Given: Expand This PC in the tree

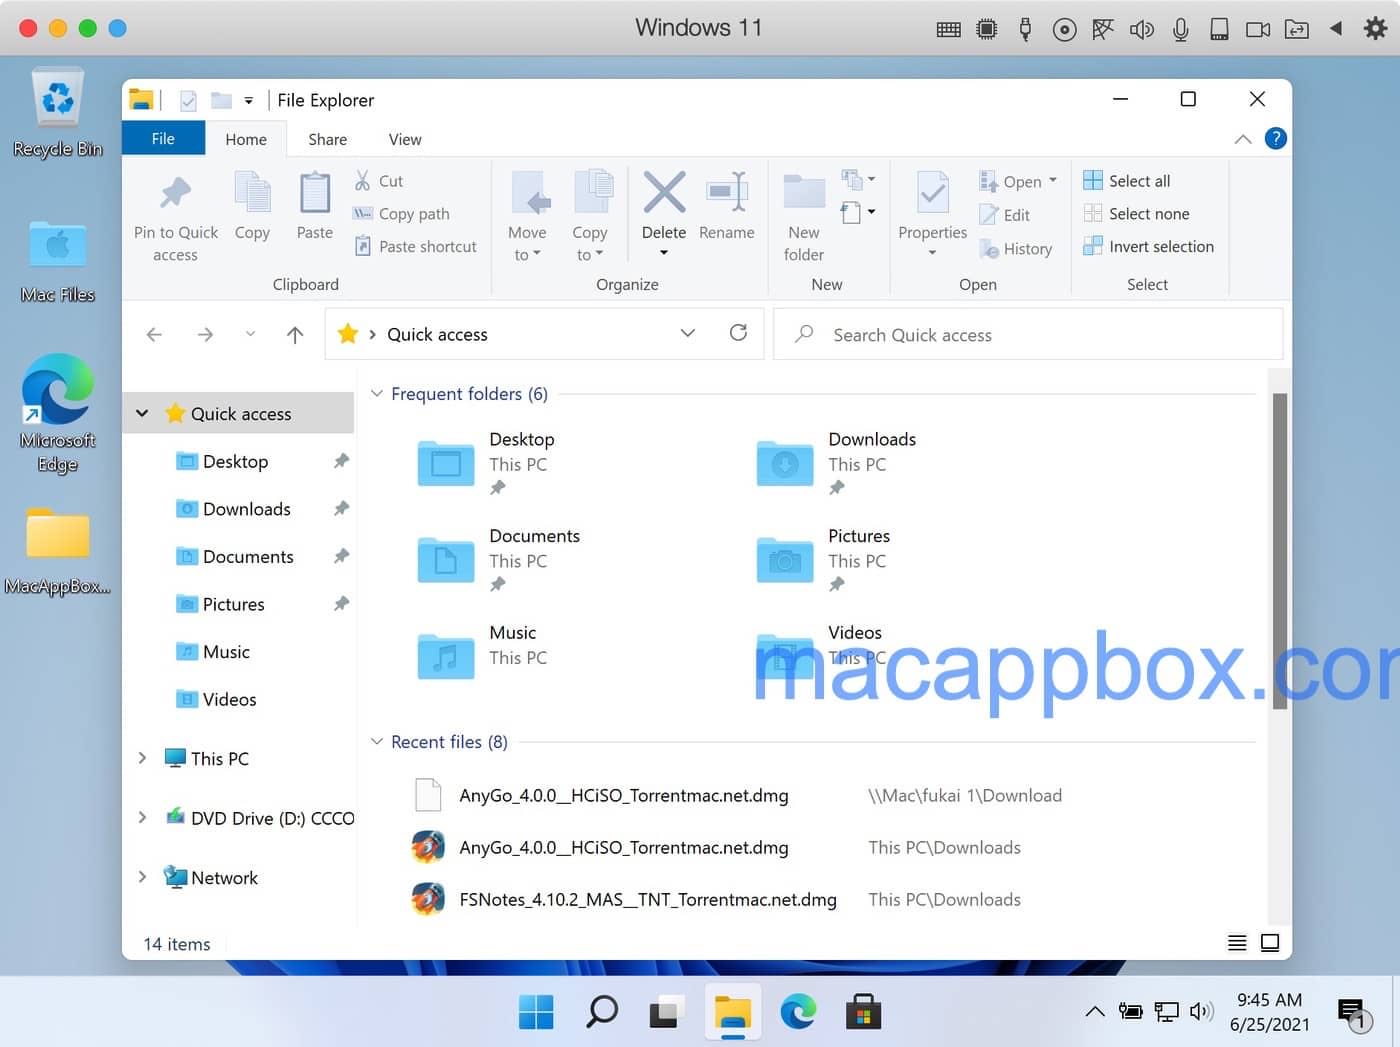Looking at the screenshot, I should (x=142, y=758).
